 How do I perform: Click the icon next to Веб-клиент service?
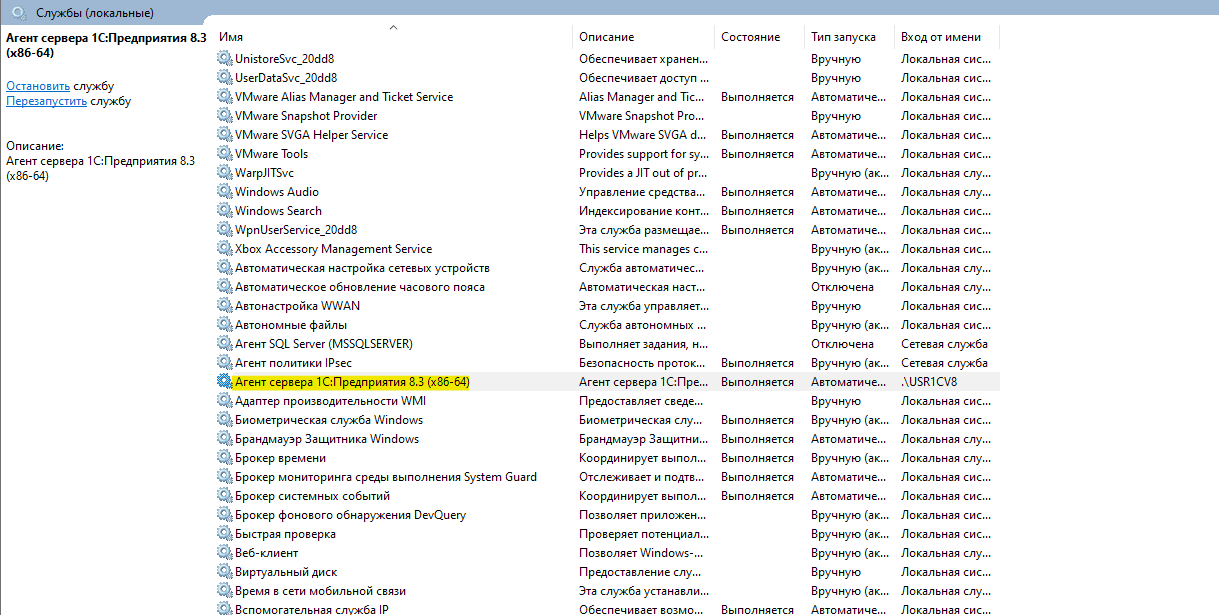tap(224, 553)
